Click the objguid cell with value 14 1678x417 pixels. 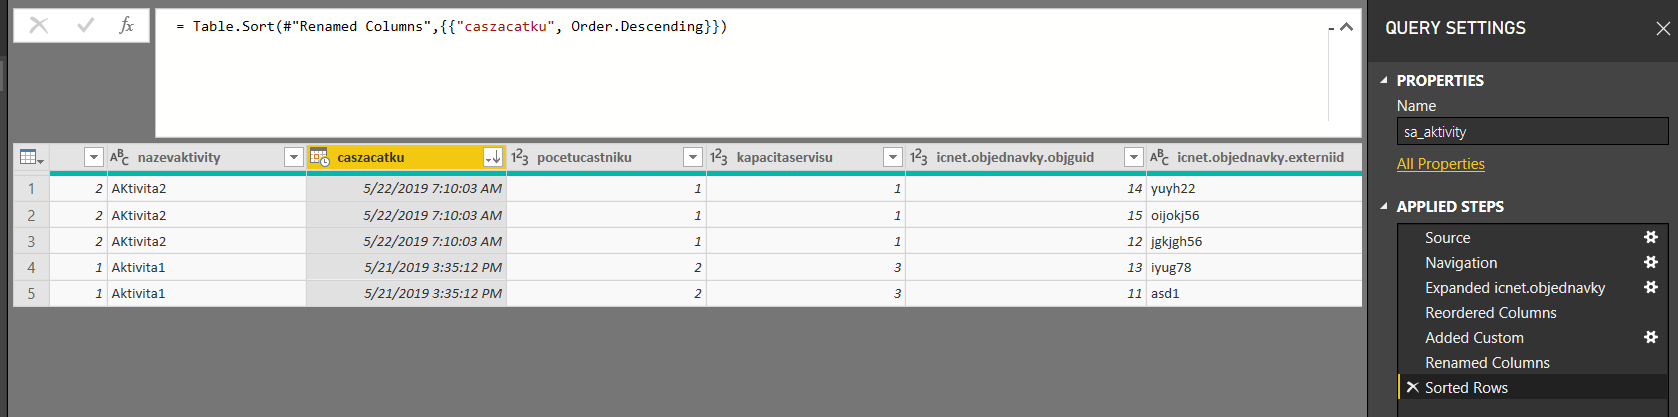(x=1026, y=188)
